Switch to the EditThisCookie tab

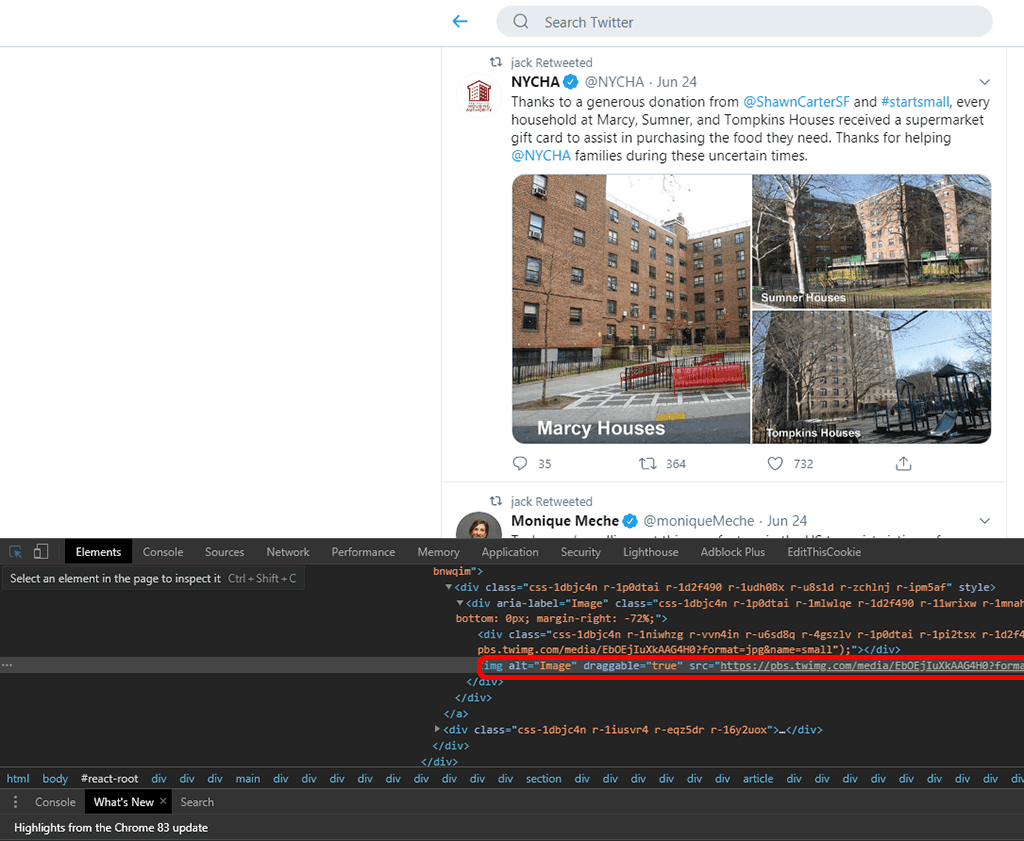(x=824, y=552)
